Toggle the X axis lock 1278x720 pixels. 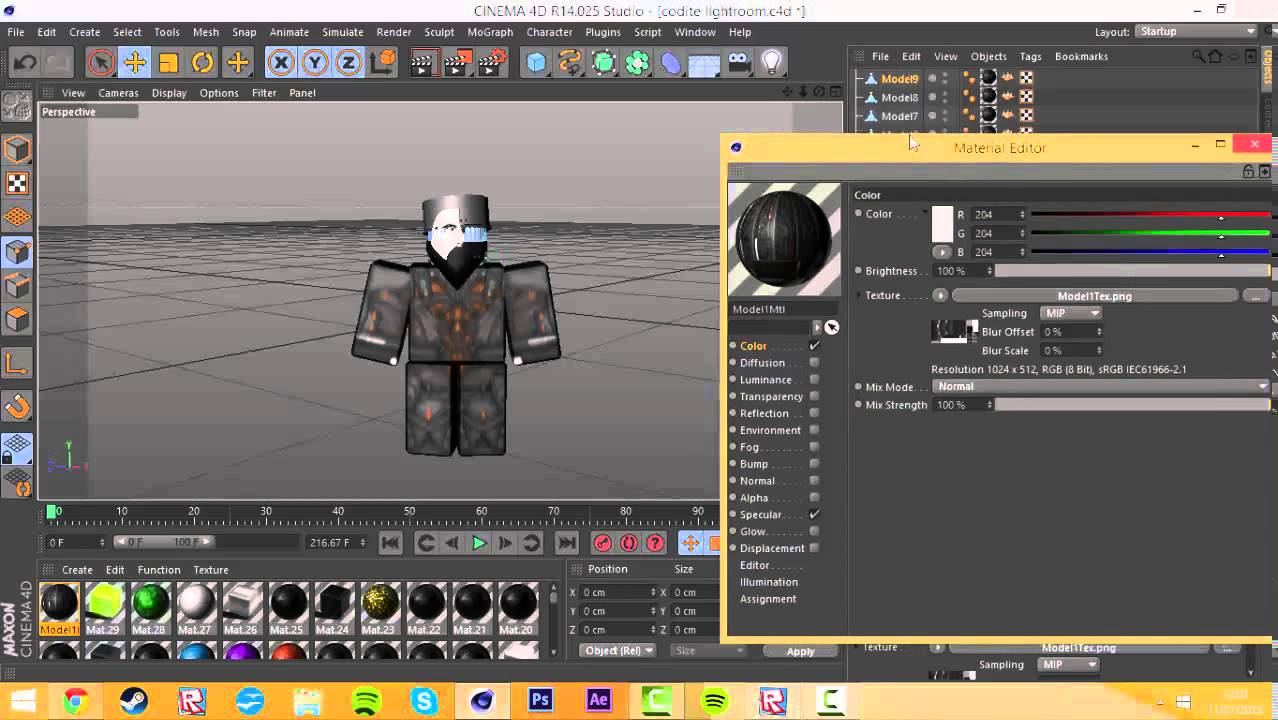[281, 63]
